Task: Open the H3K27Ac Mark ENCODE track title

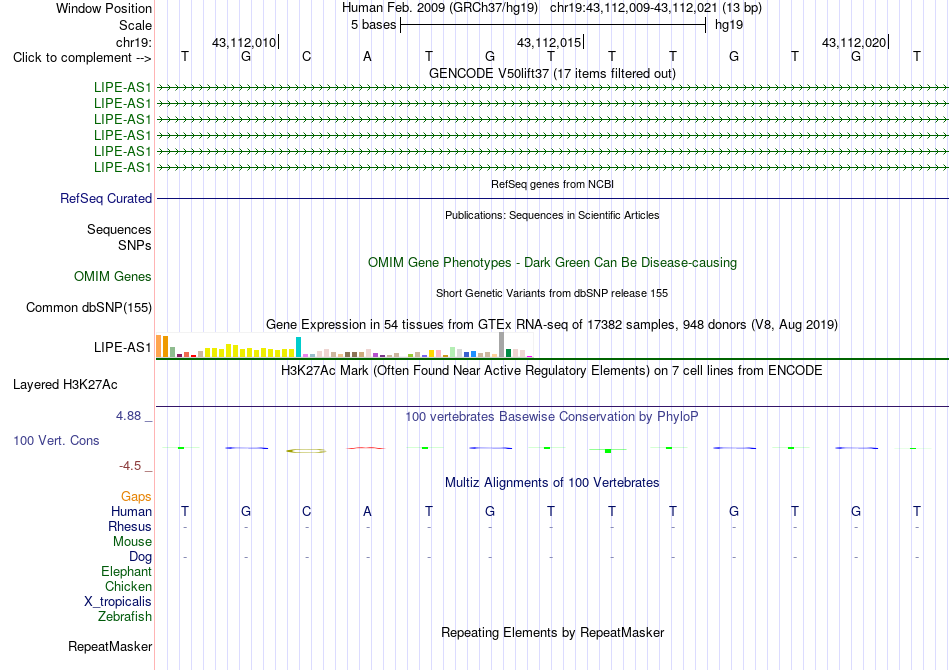Action: coord(552,371)
